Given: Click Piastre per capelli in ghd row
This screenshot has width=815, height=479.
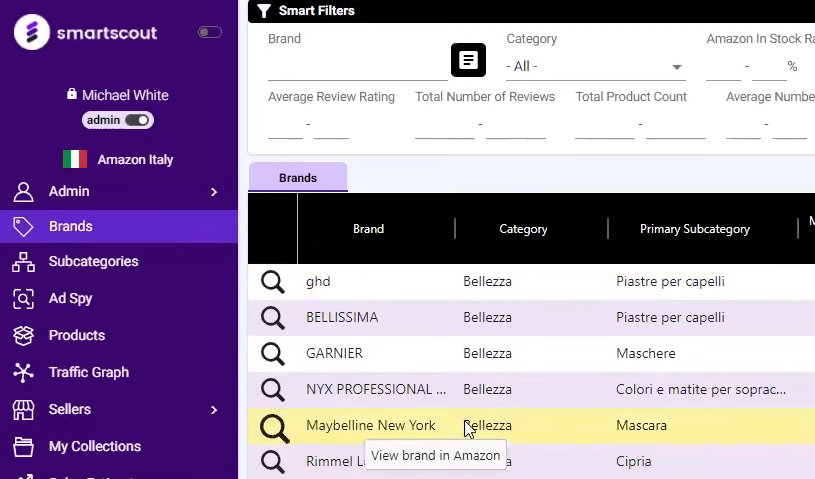Looking at the screenshot, I should [670, 282].
